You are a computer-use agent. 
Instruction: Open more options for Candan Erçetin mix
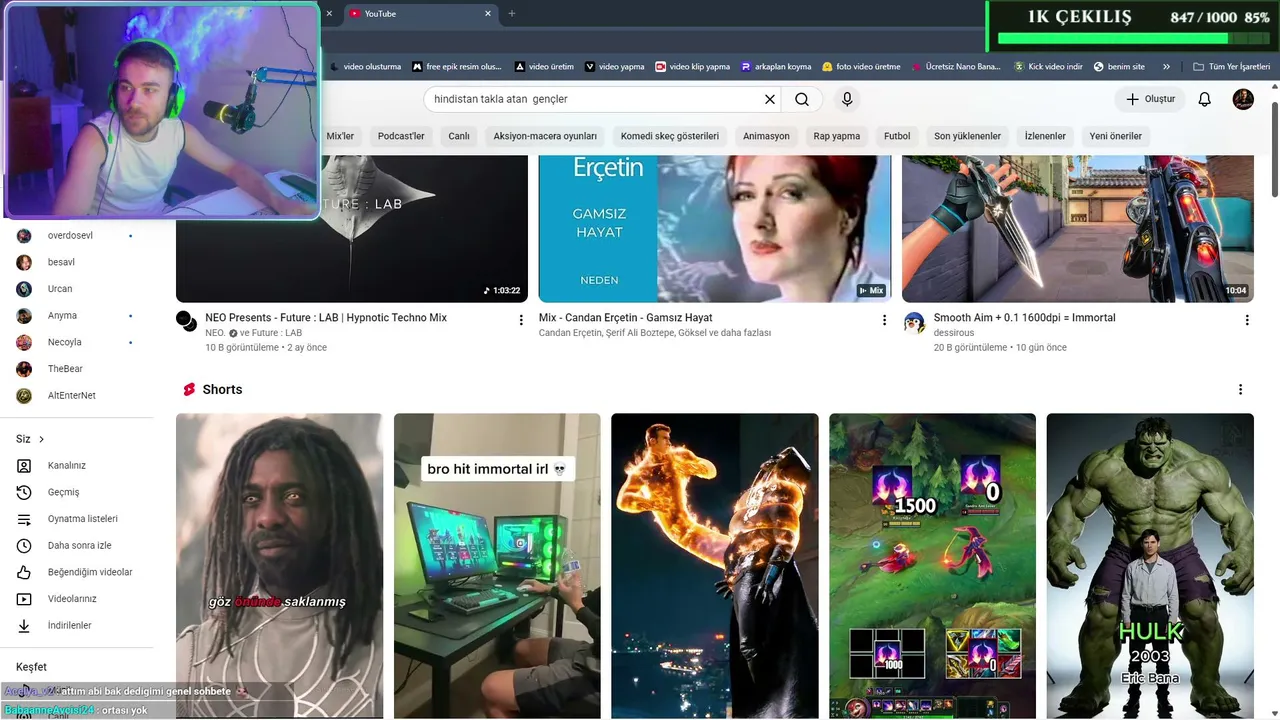(x=884, y=320)
